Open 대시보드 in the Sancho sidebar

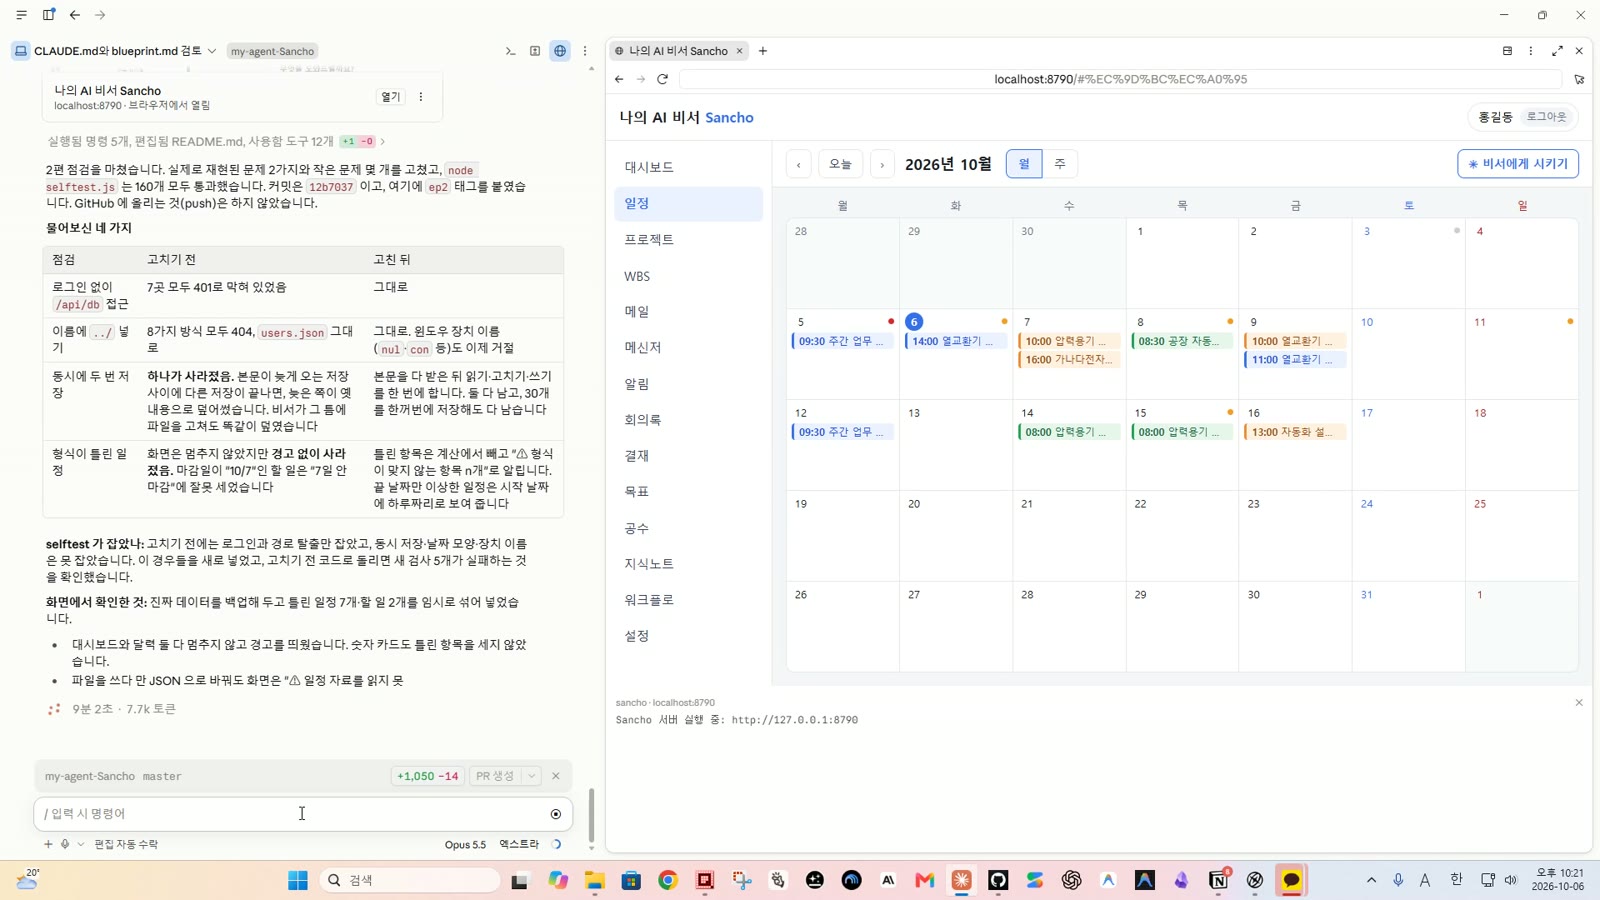[x=688, y=167]
